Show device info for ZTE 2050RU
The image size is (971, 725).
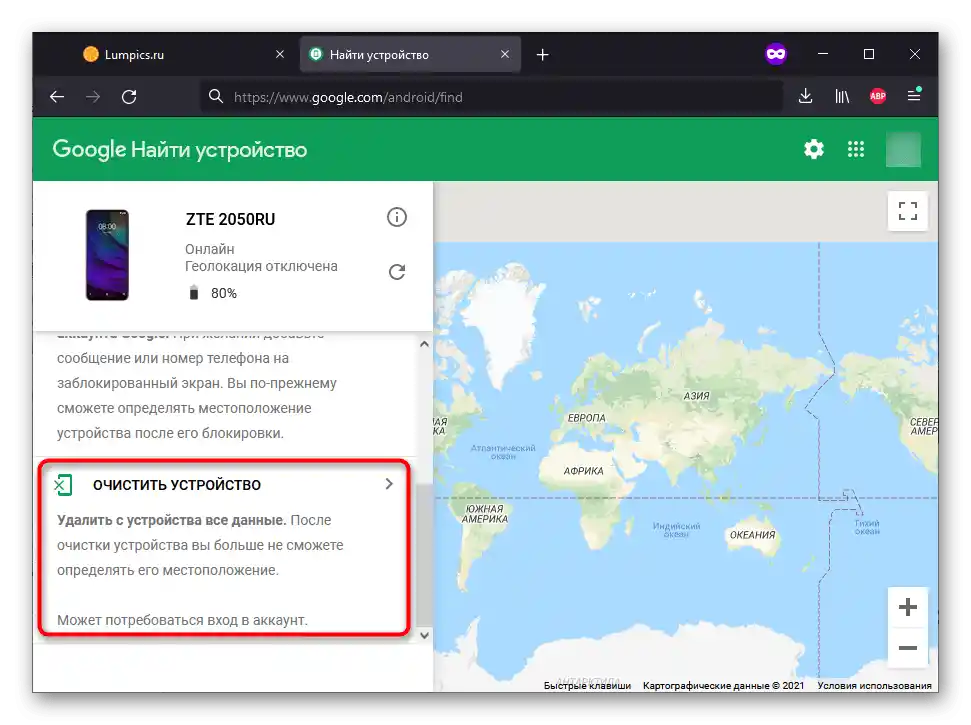397,217
